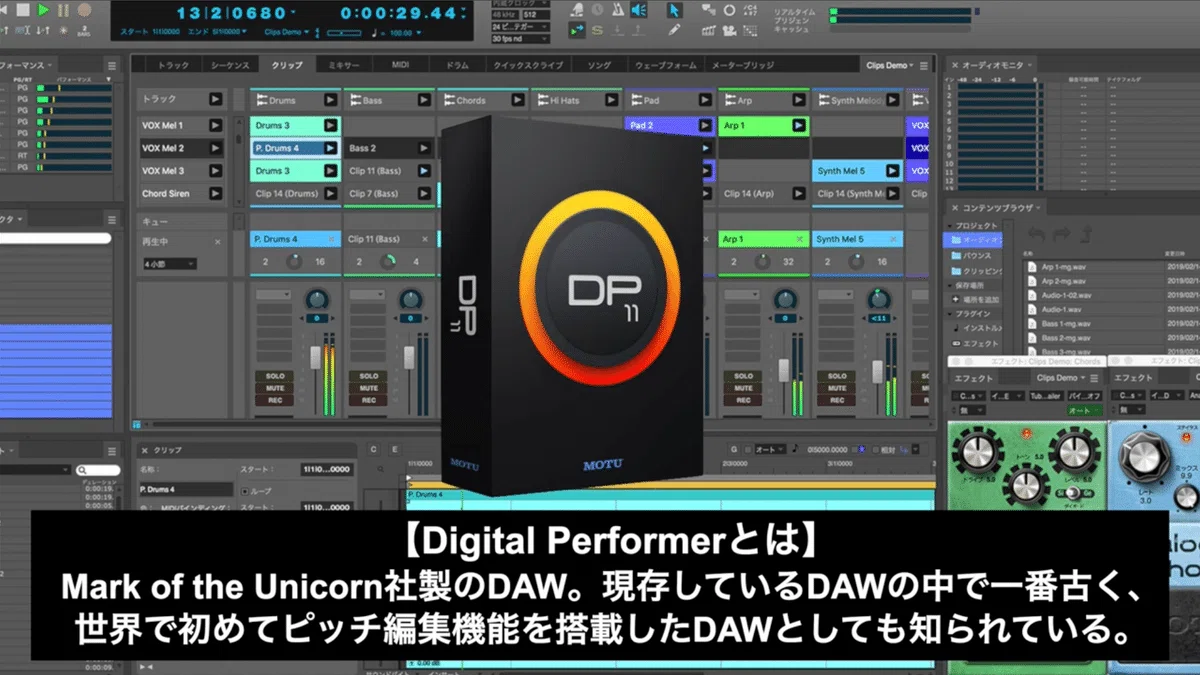The width and height of the screenshot is (1200, 675).
Task: Toggle REC on the Drums channel strip
Action: (275, 400)
